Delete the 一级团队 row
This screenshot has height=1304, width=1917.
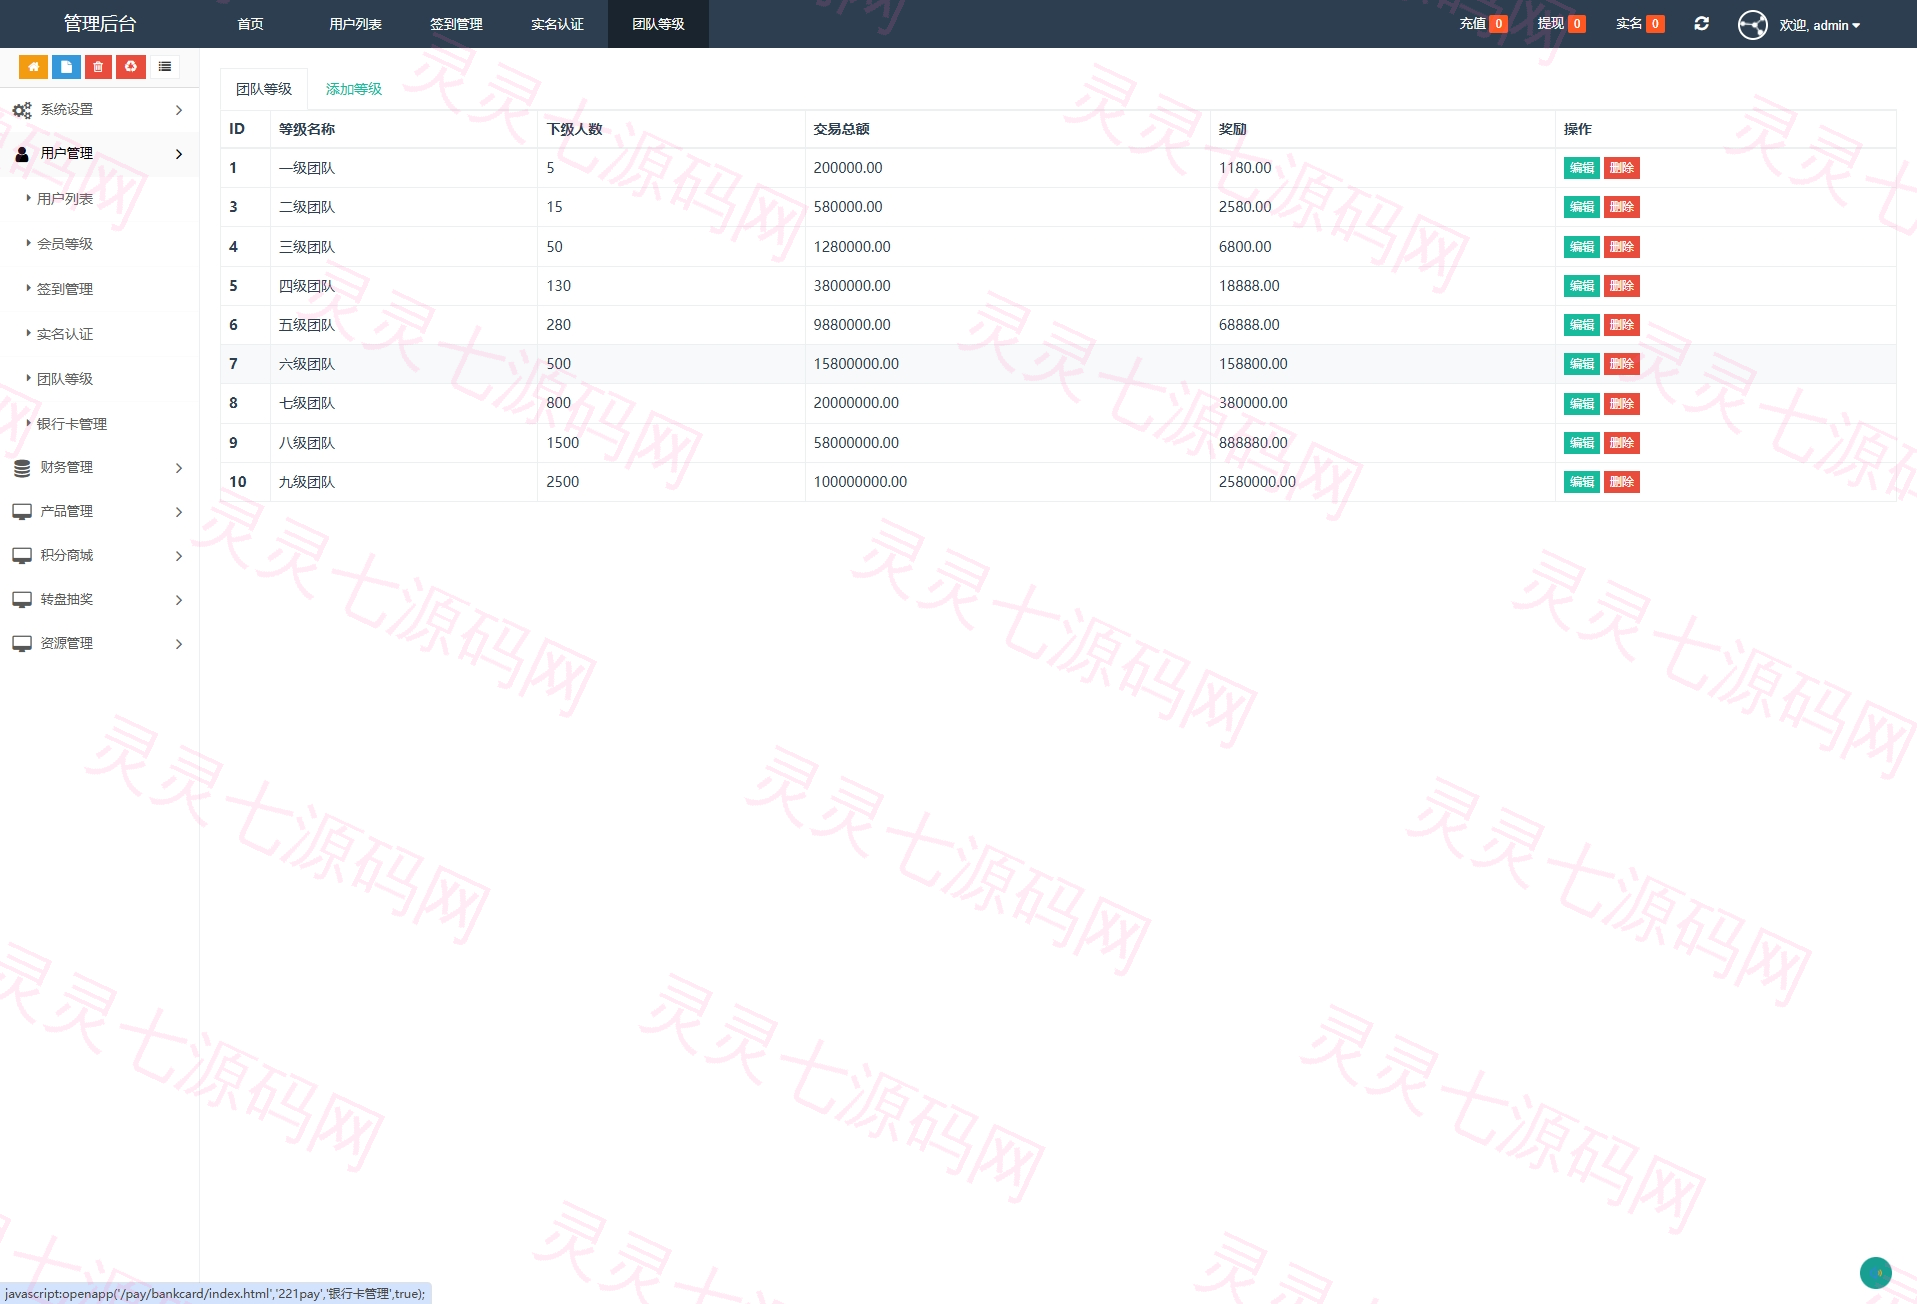[x=1622, y=168]
